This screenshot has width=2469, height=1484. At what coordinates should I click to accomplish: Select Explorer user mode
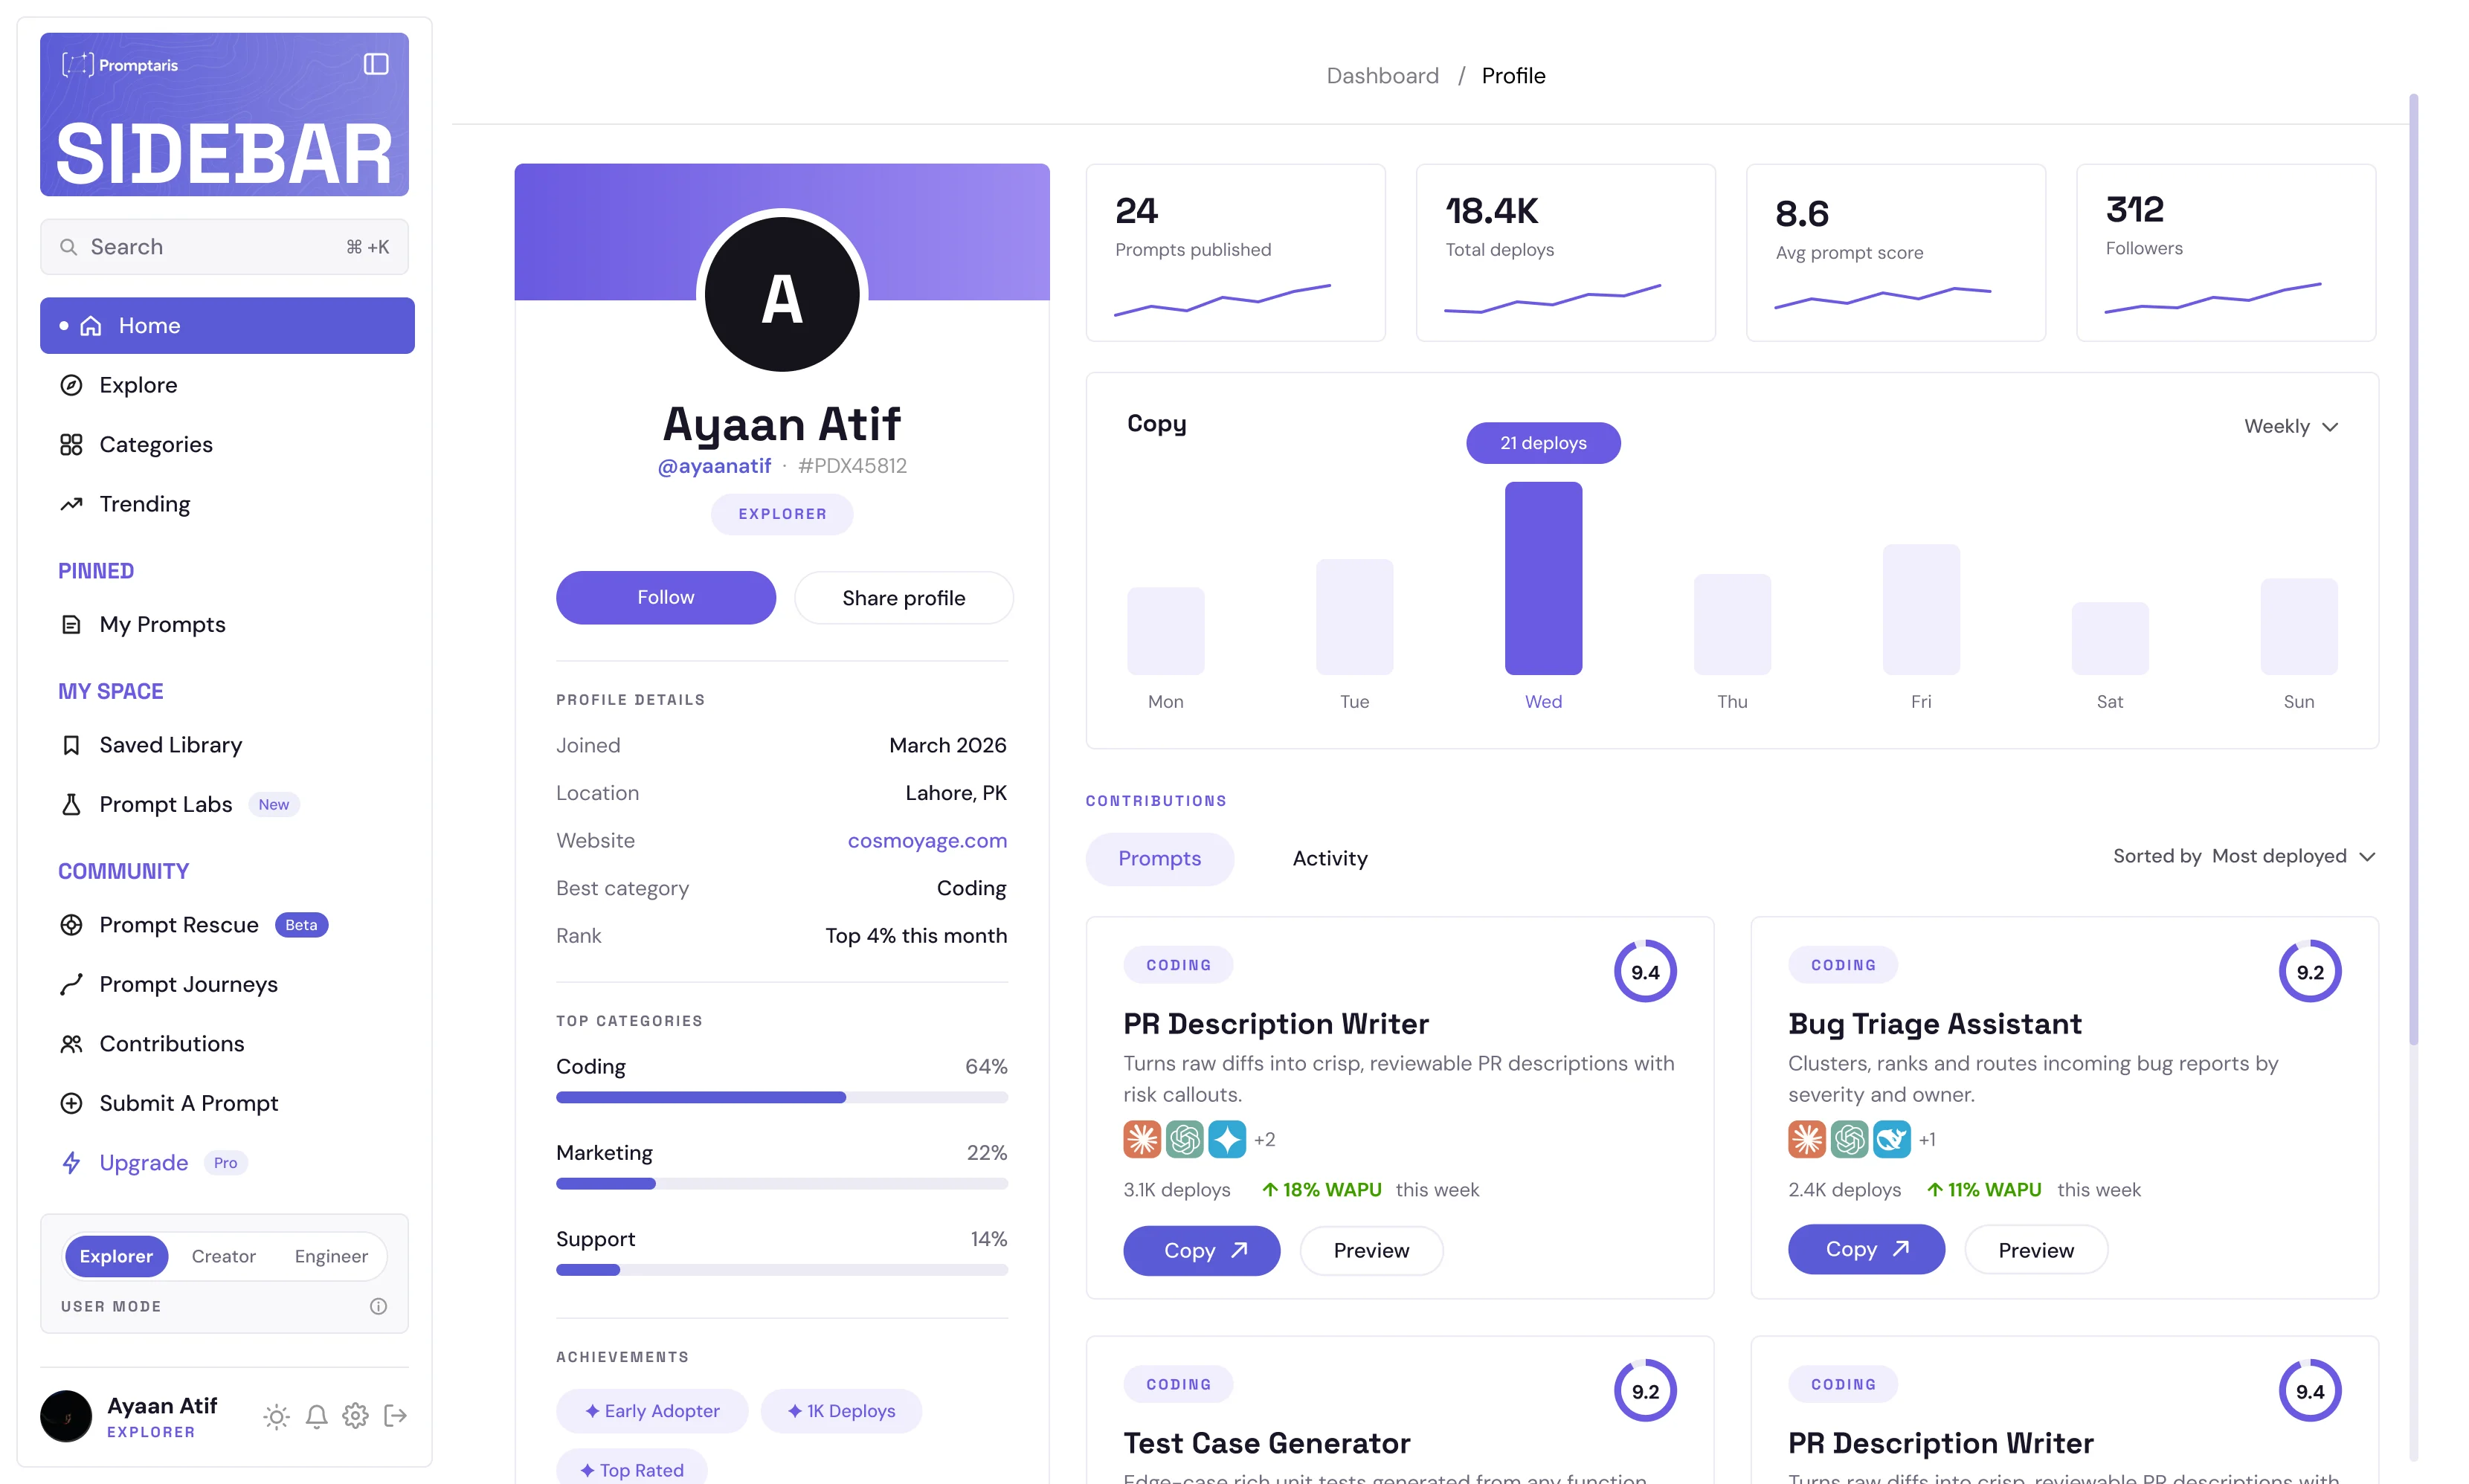click(x=116, y=1256)
